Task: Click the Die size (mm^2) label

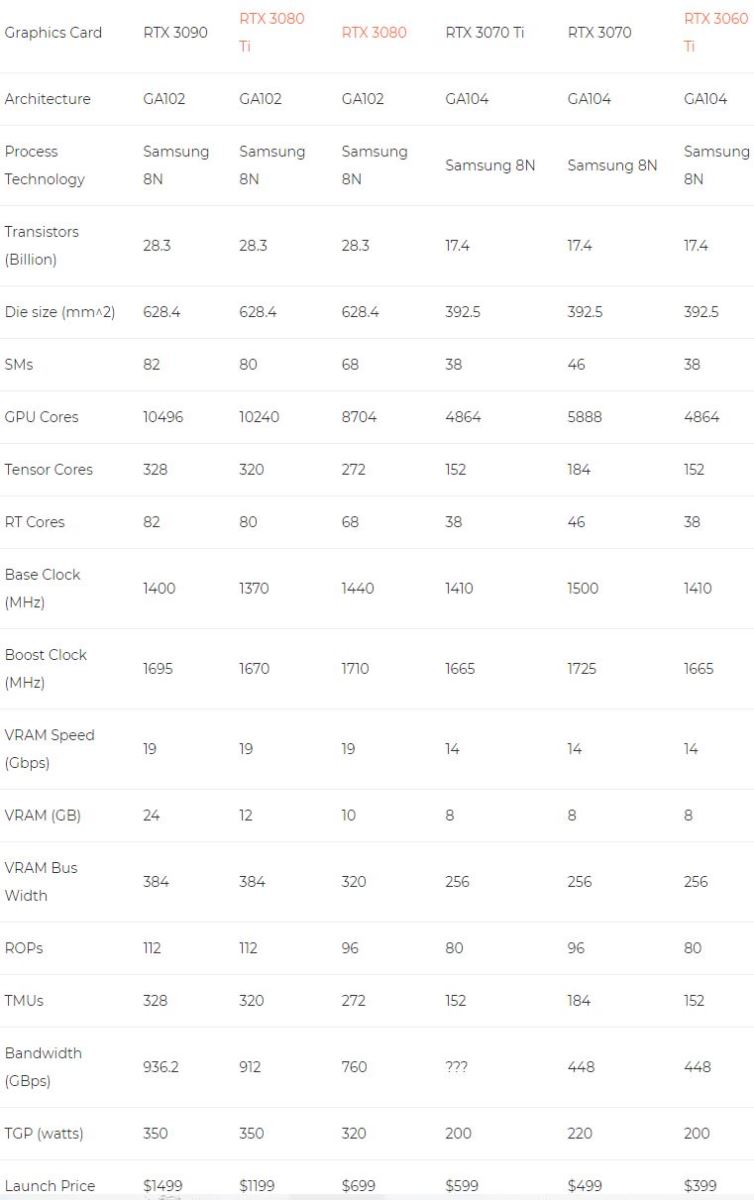Action: [59, 312]
